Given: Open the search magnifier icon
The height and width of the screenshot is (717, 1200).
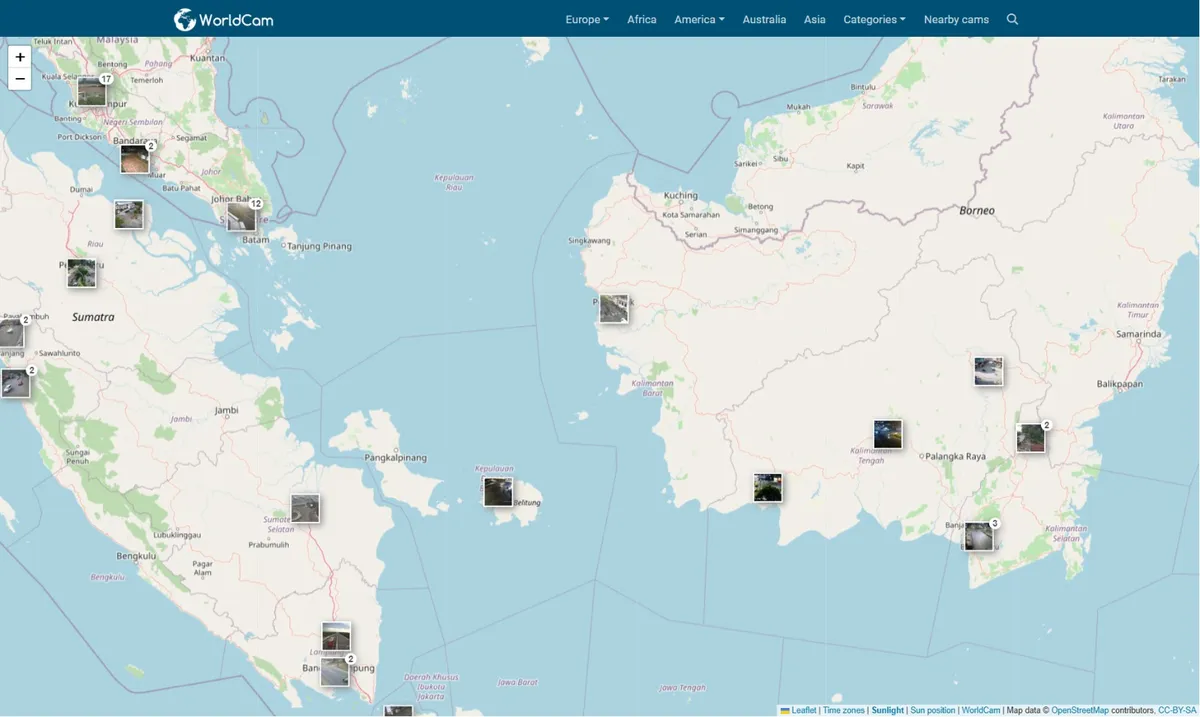Looking at the screenshot, I should (1012, 19).
